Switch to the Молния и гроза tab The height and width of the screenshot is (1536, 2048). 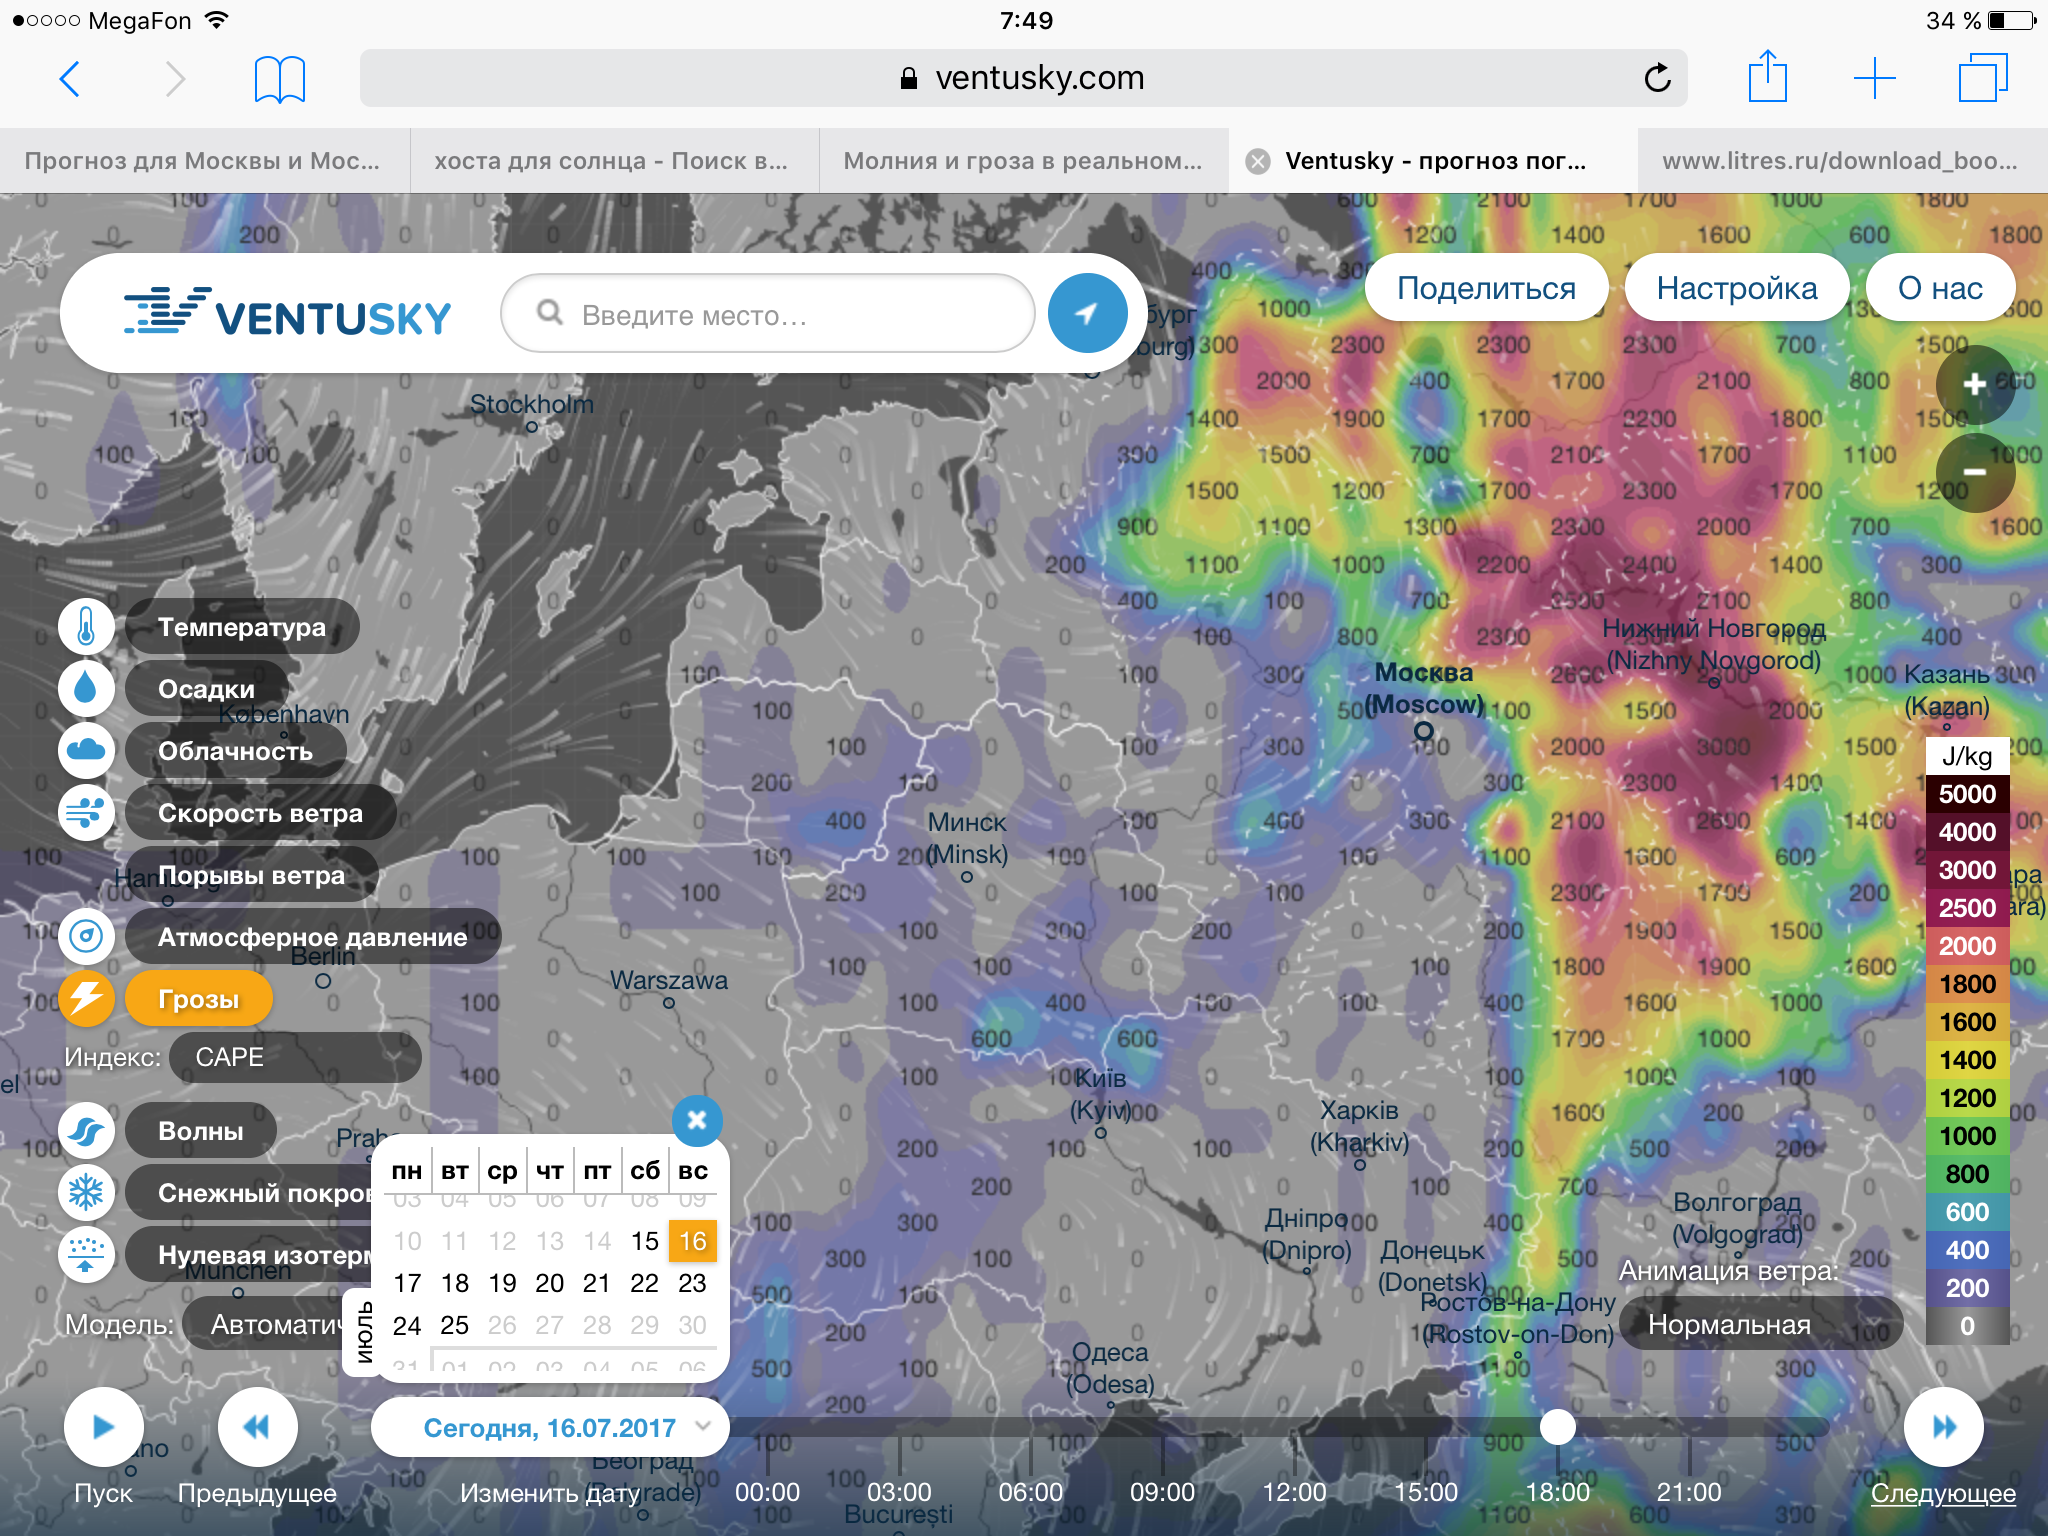(x=1022, y=161)
